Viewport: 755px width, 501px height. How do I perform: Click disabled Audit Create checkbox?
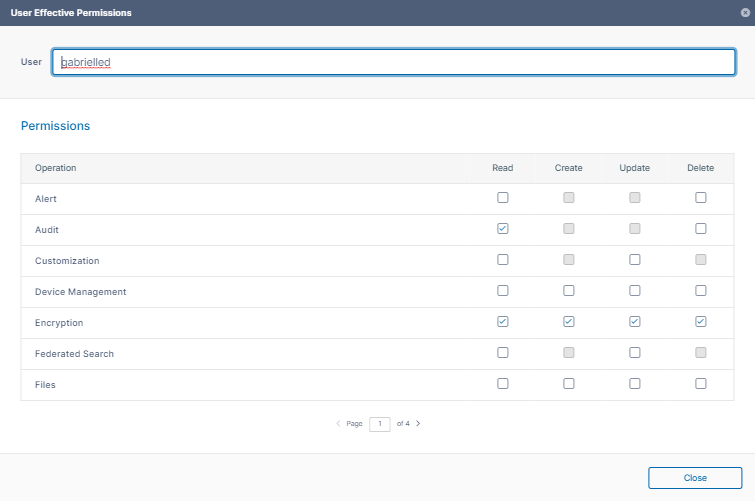tap(569, 228)
